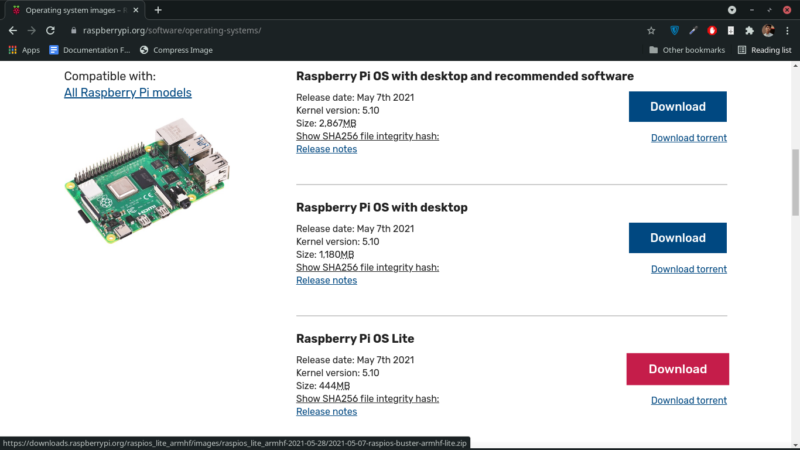800x450 pixels.
Task: Show SHA256 hash for OS with desktop
Action: pos(367,267)
